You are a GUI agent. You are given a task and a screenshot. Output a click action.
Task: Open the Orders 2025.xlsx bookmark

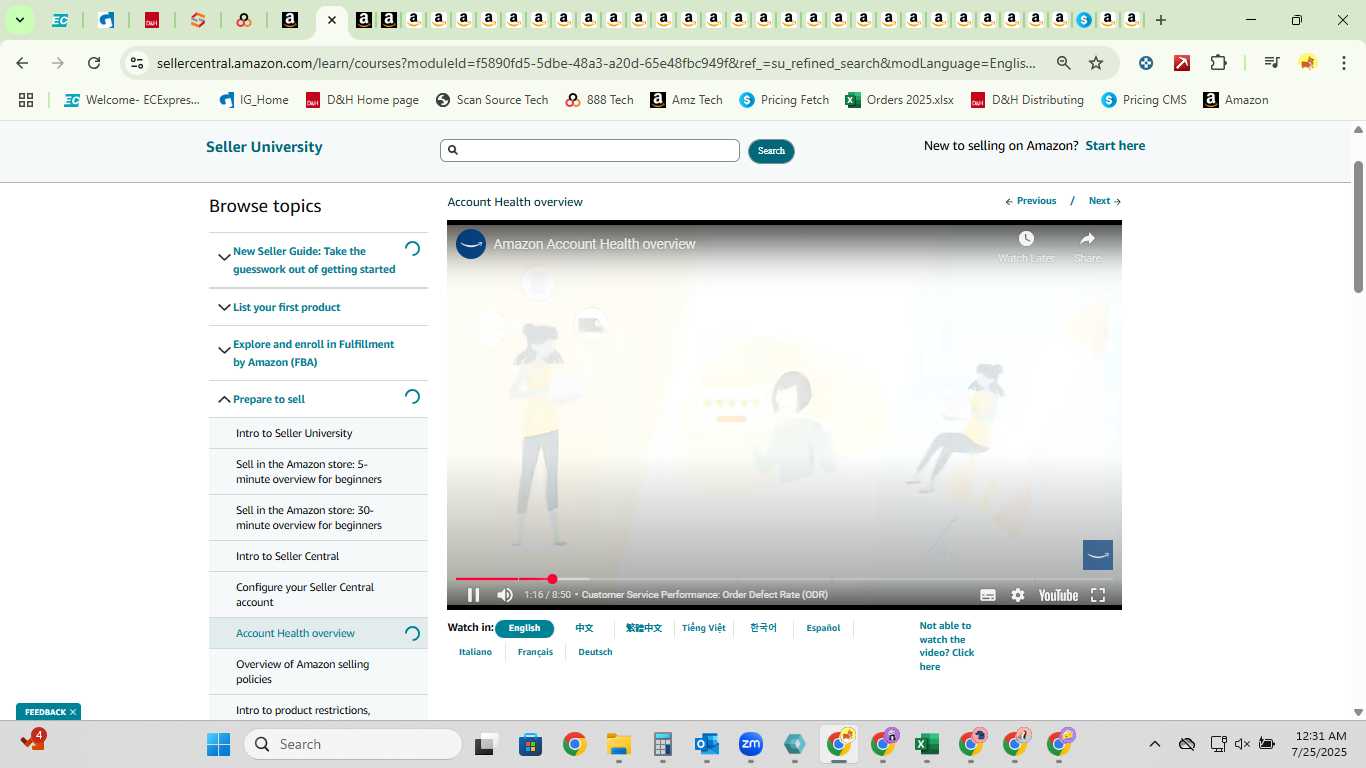(x=899, y=100)
